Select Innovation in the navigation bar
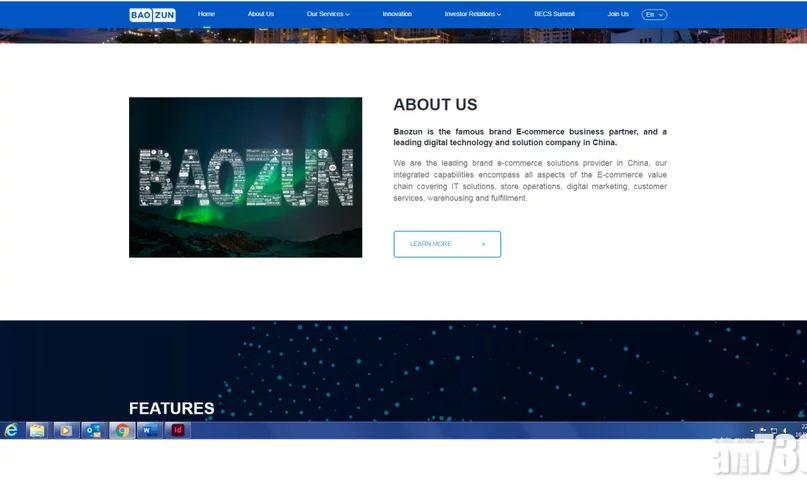The image size is (807, 484). (x=397, y=14)
